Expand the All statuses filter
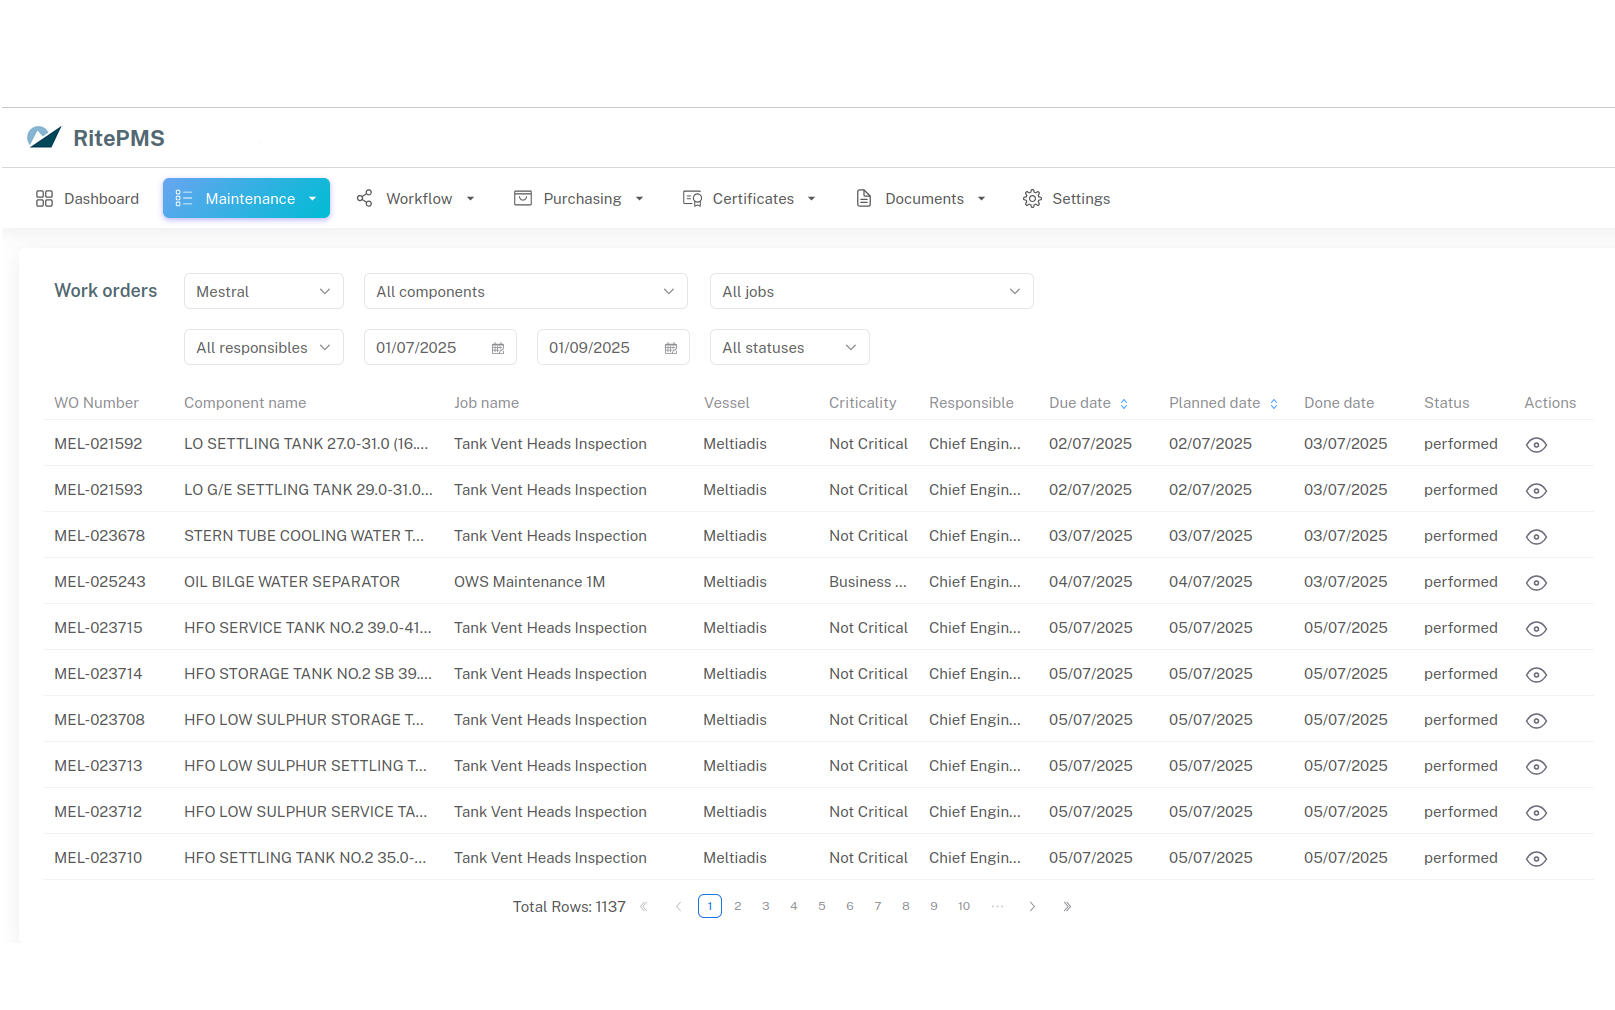1615x1010 pixels. 789,348
